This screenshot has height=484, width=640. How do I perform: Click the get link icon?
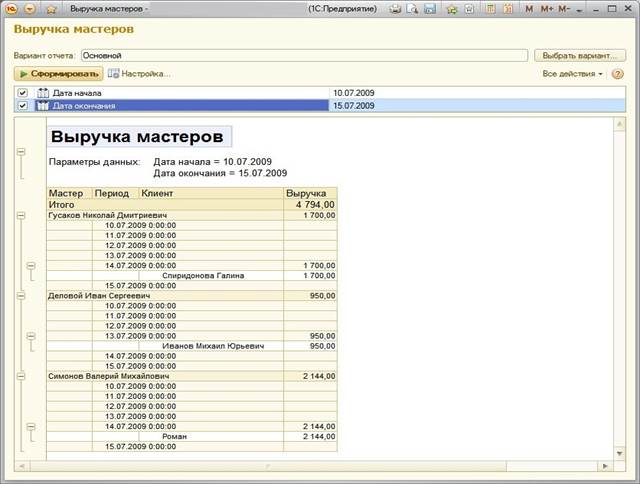coord(452,9)
